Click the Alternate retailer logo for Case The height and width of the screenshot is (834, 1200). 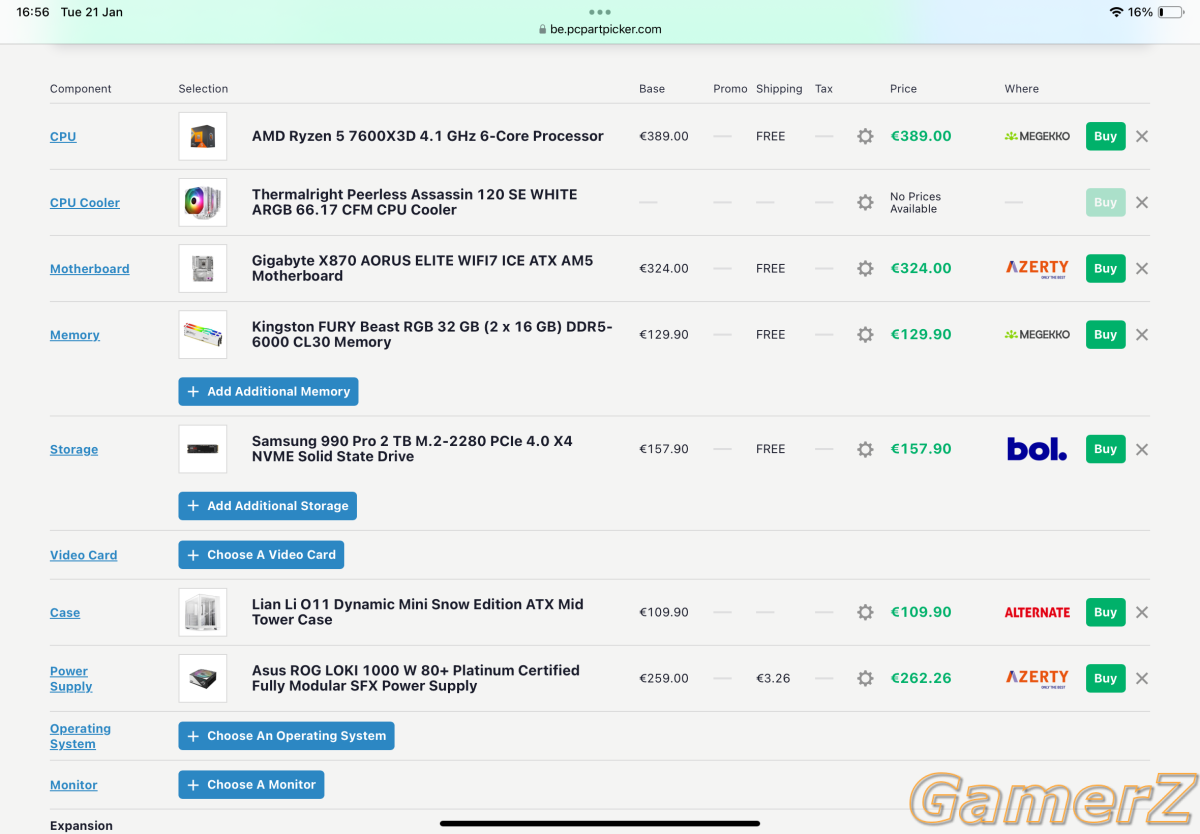pos(1037,612)
